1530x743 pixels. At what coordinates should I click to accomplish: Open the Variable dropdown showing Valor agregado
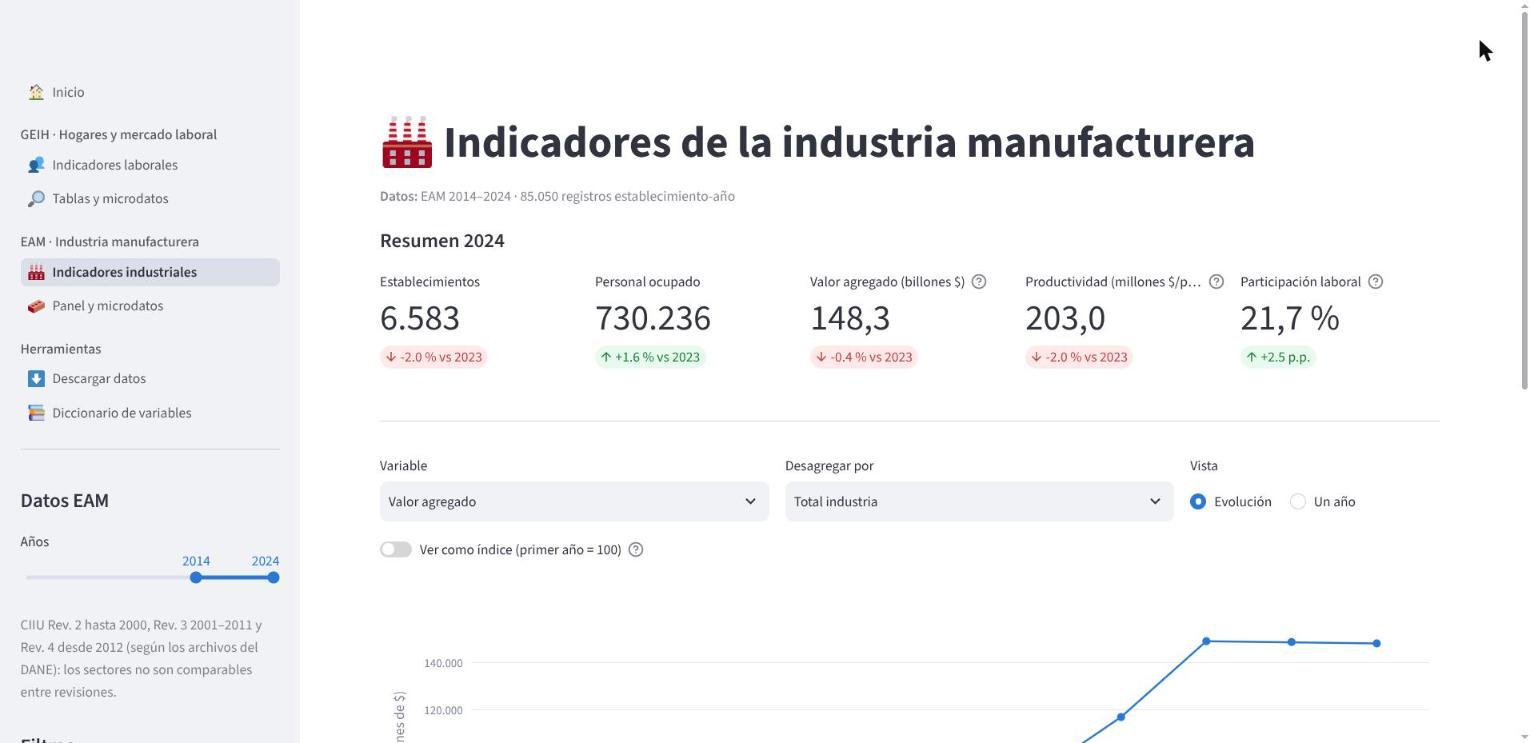point(574,501)
